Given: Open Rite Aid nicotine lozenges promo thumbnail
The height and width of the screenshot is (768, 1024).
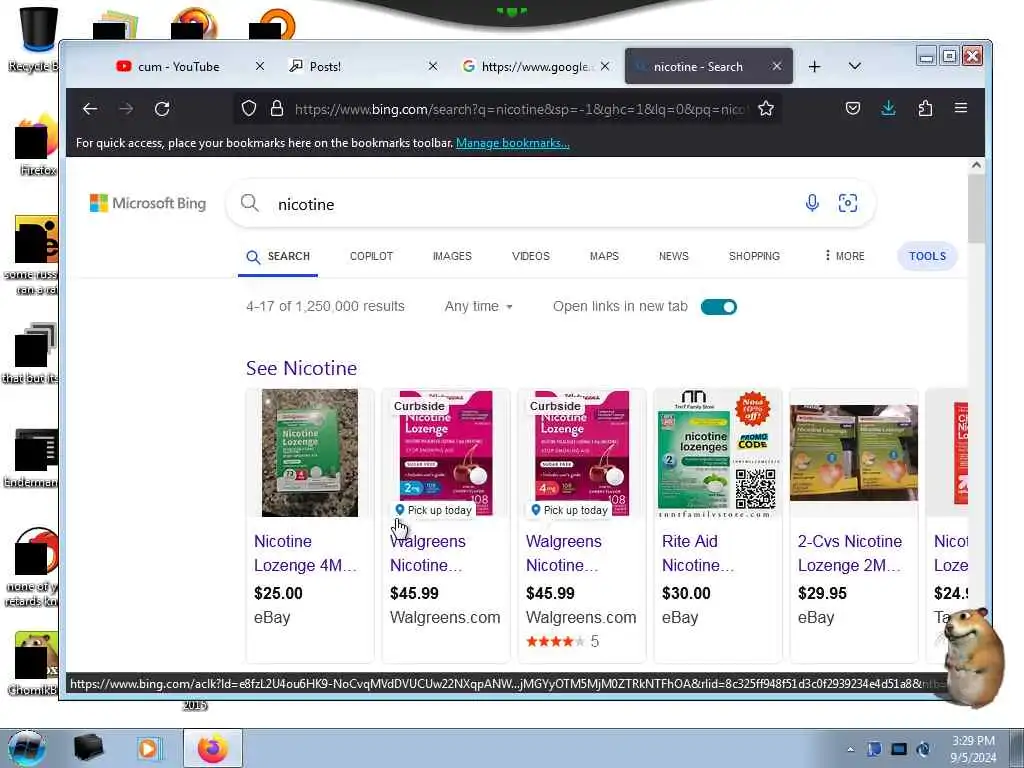Looking at the screenshot, I should coord(717,453).
